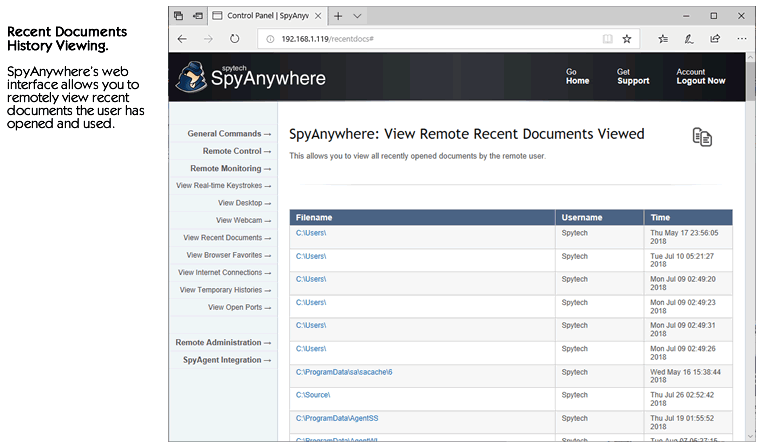The height and width of the screenshot is (445, 761).
Task: Click the tabs you've set aside icon
Action: pos(179,16)
